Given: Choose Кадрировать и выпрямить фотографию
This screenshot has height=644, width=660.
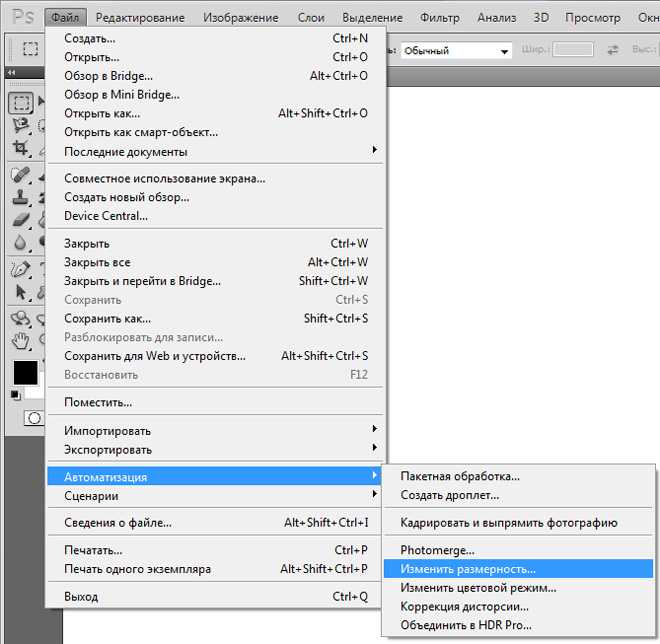Looking at the screenshot, I should tap(519, 523).
